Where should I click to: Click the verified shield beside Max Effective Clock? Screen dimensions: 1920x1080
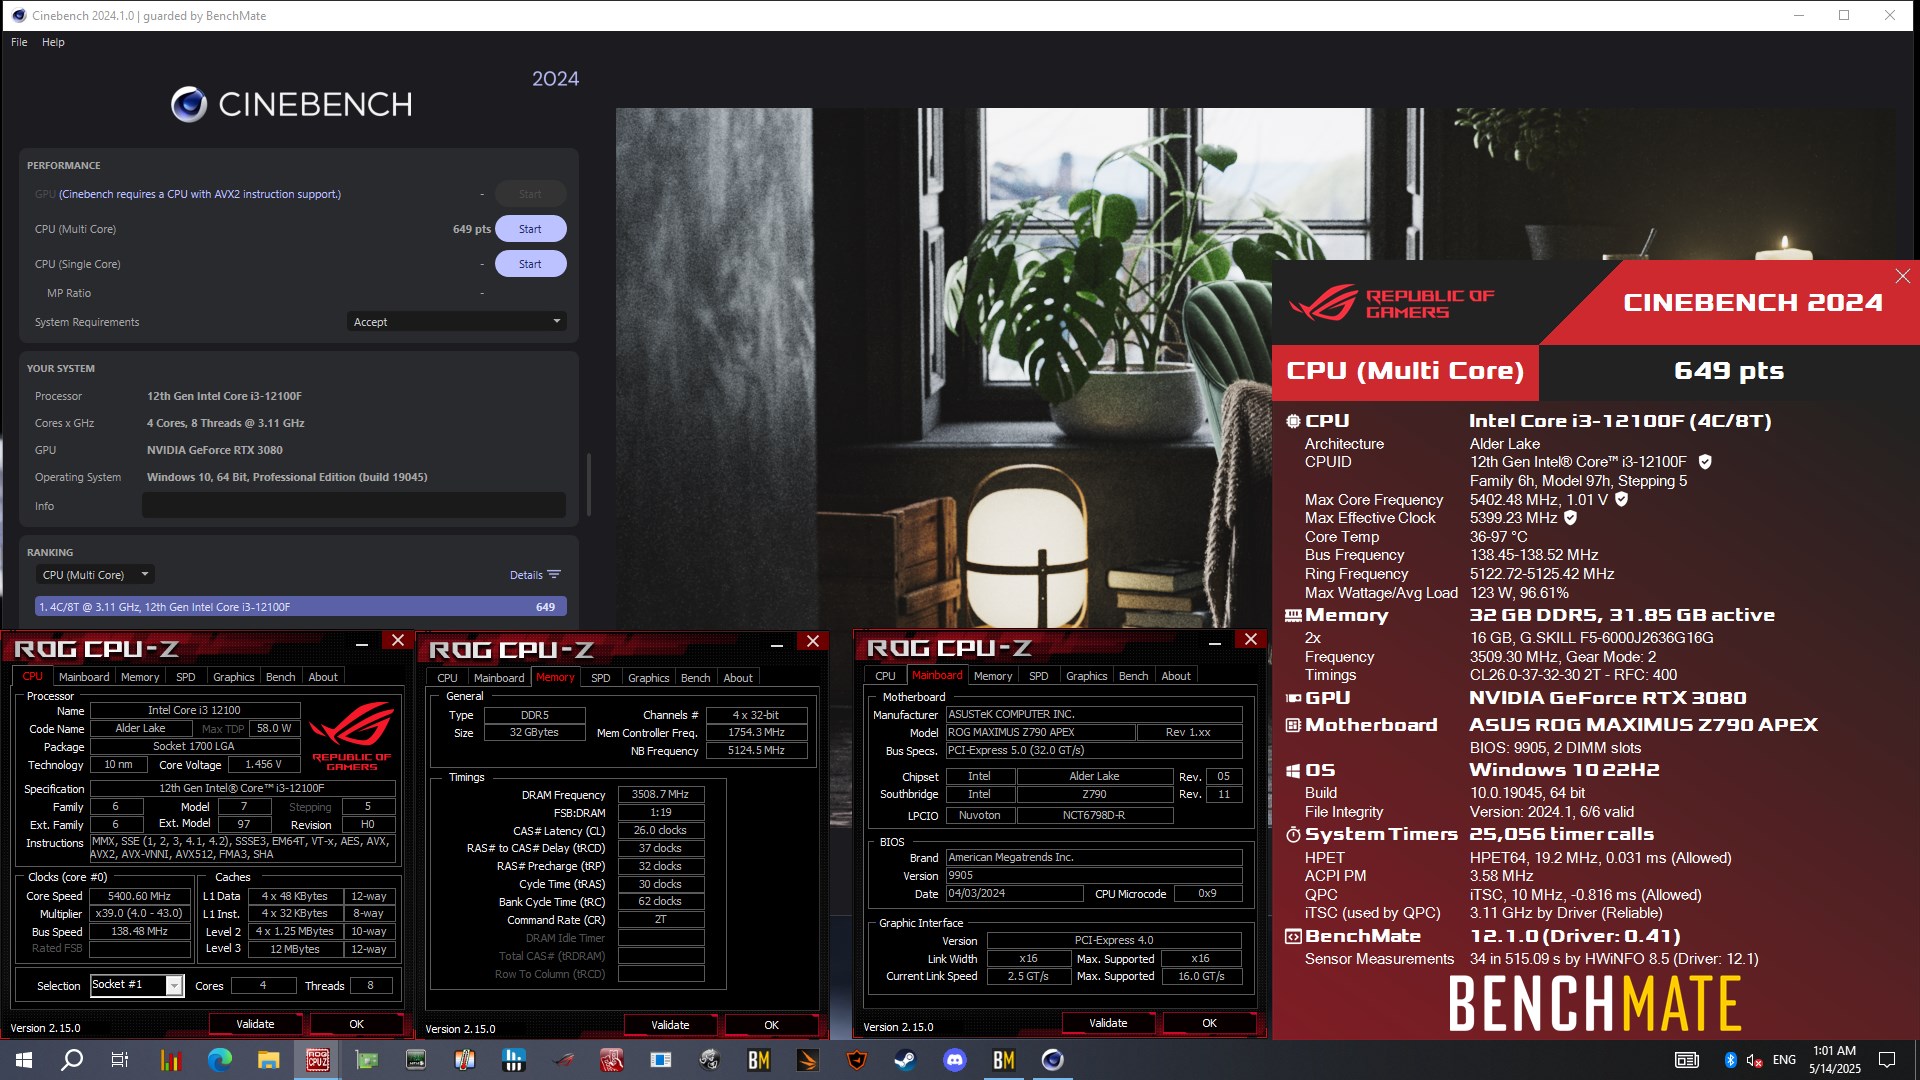[1570, 518]
